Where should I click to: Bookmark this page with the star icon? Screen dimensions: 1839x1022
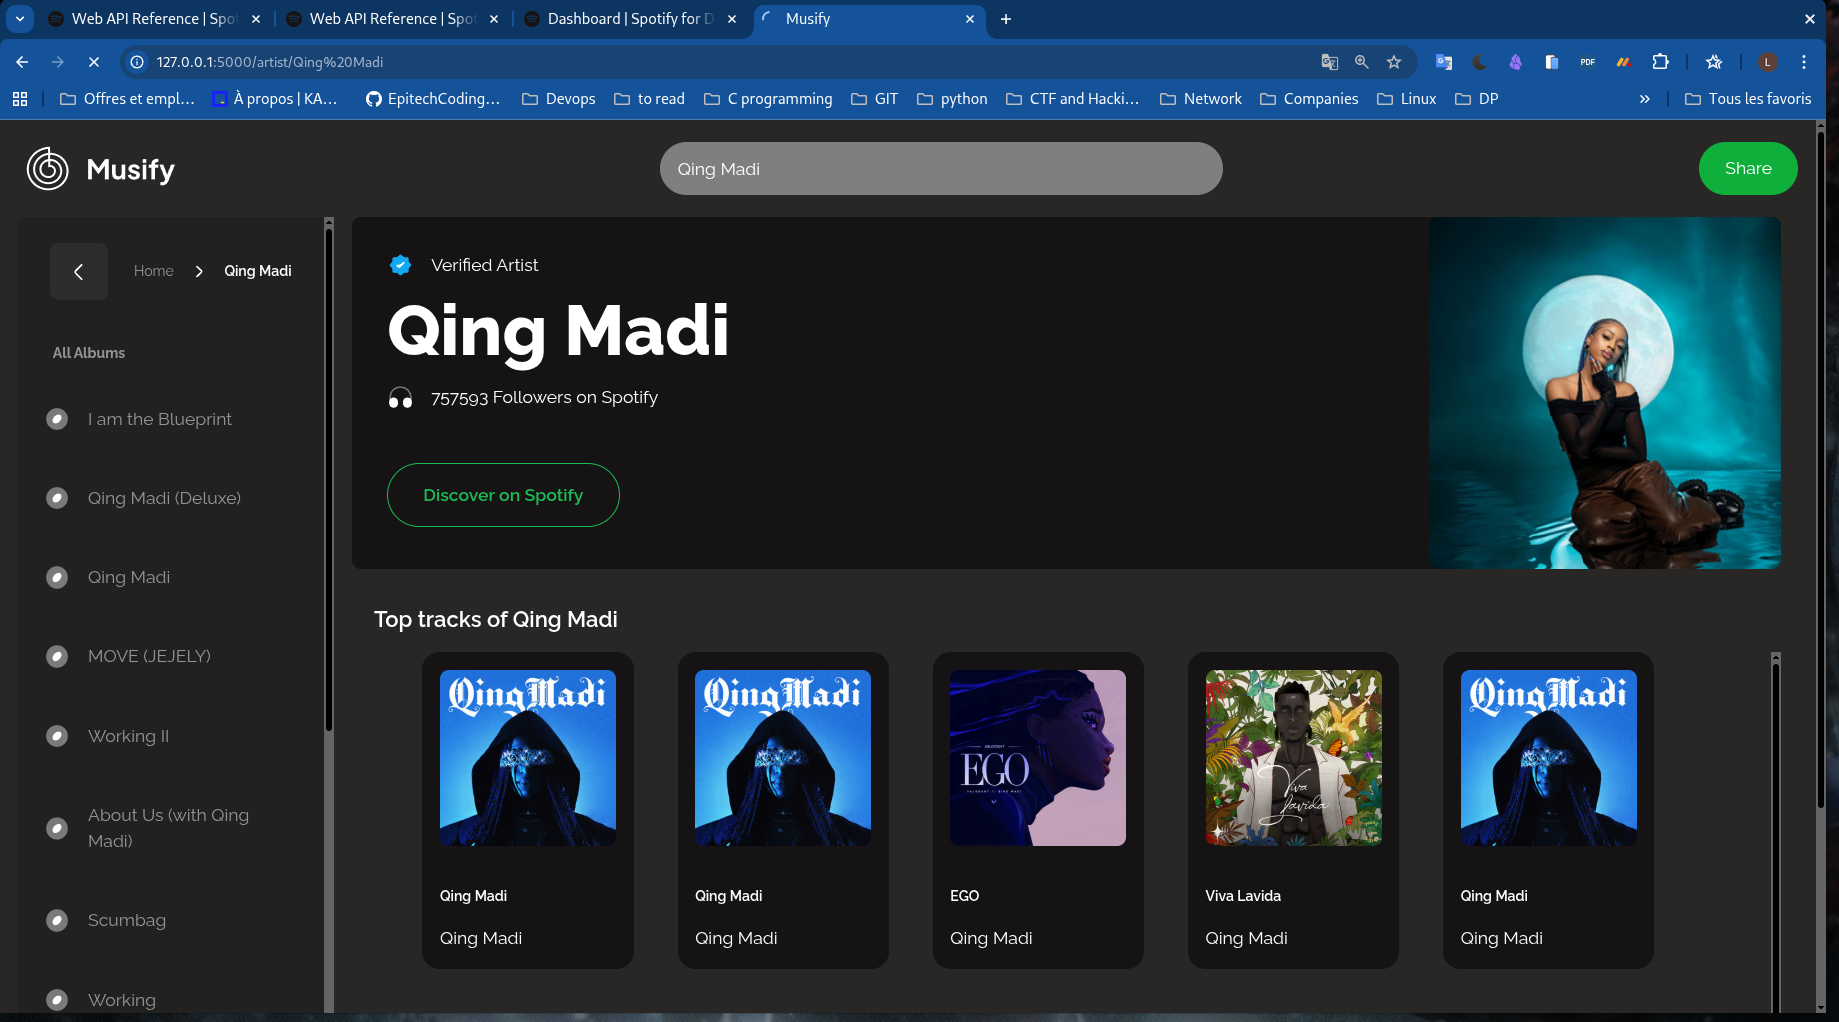point(1394,62)
